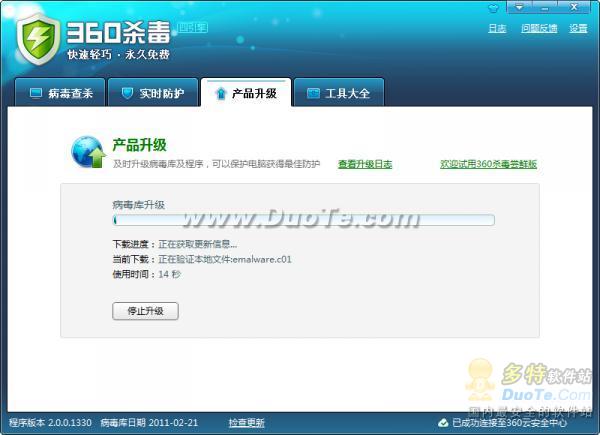
Task: Click the 病毒库日期 2011-02-21 text
Action: tap(149, 423)
